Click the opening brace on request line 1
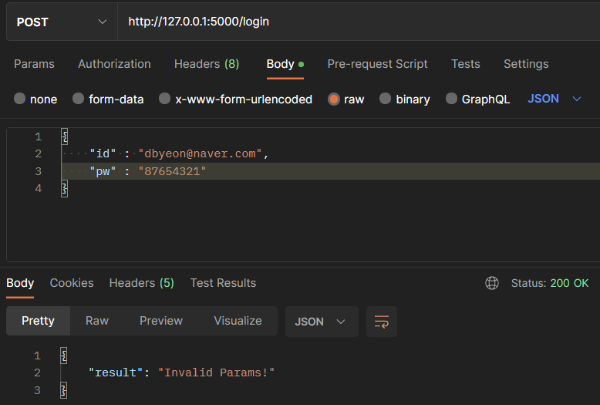 click(x=65, y=137)
